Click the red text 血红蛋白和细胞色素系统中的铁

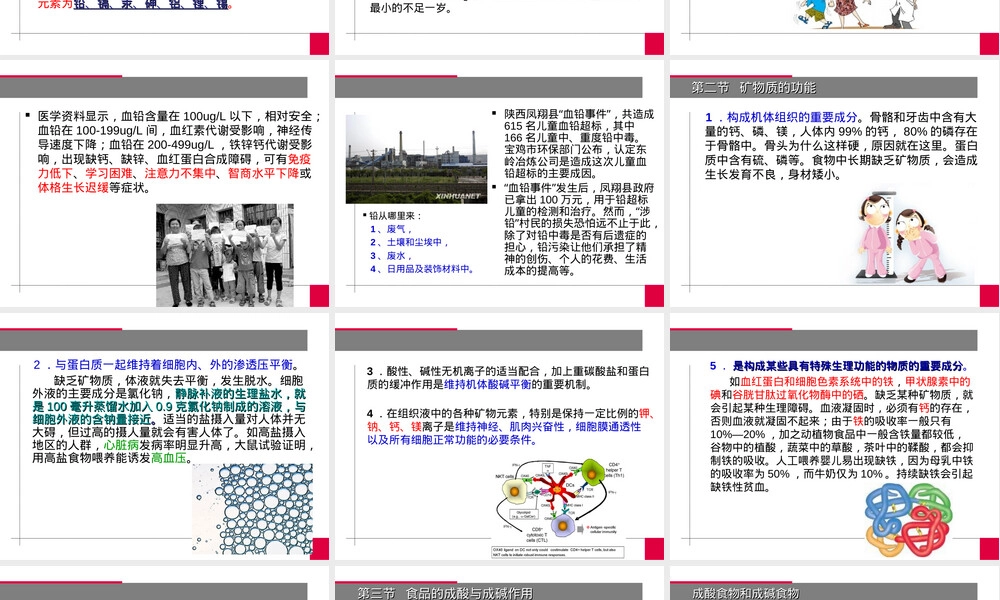tap(817, 382)
